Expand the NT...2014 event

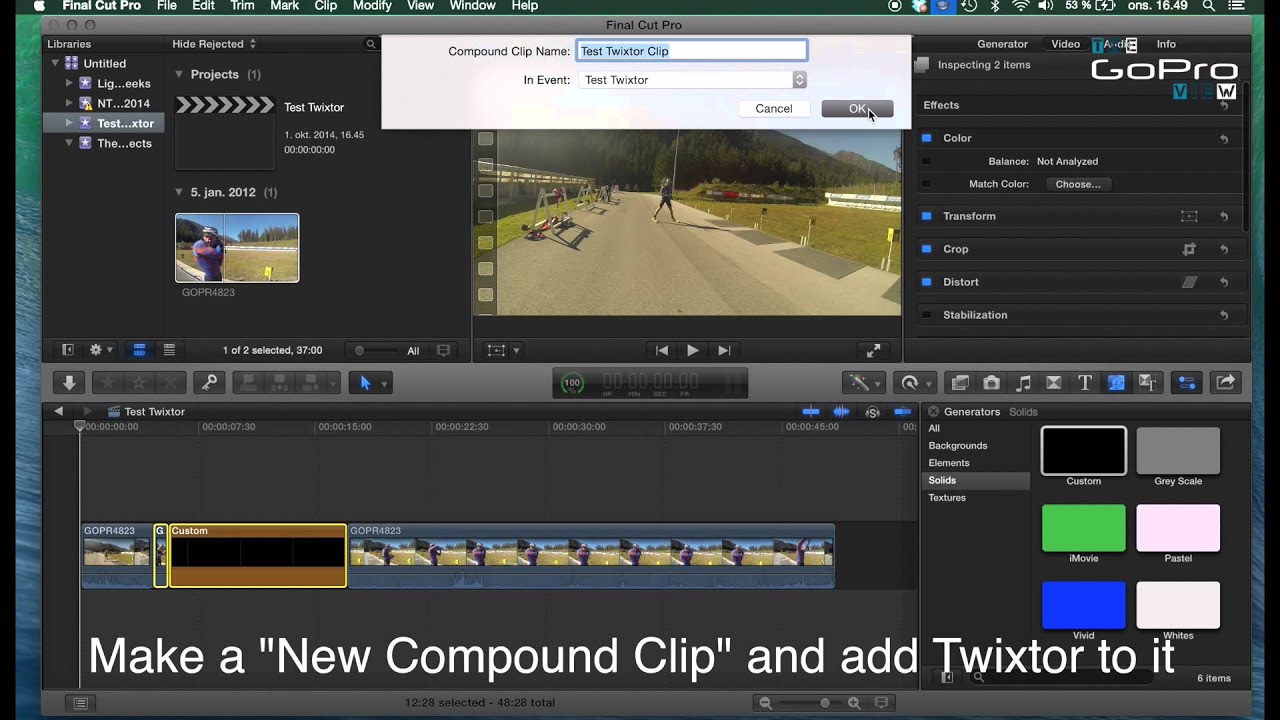69,103
